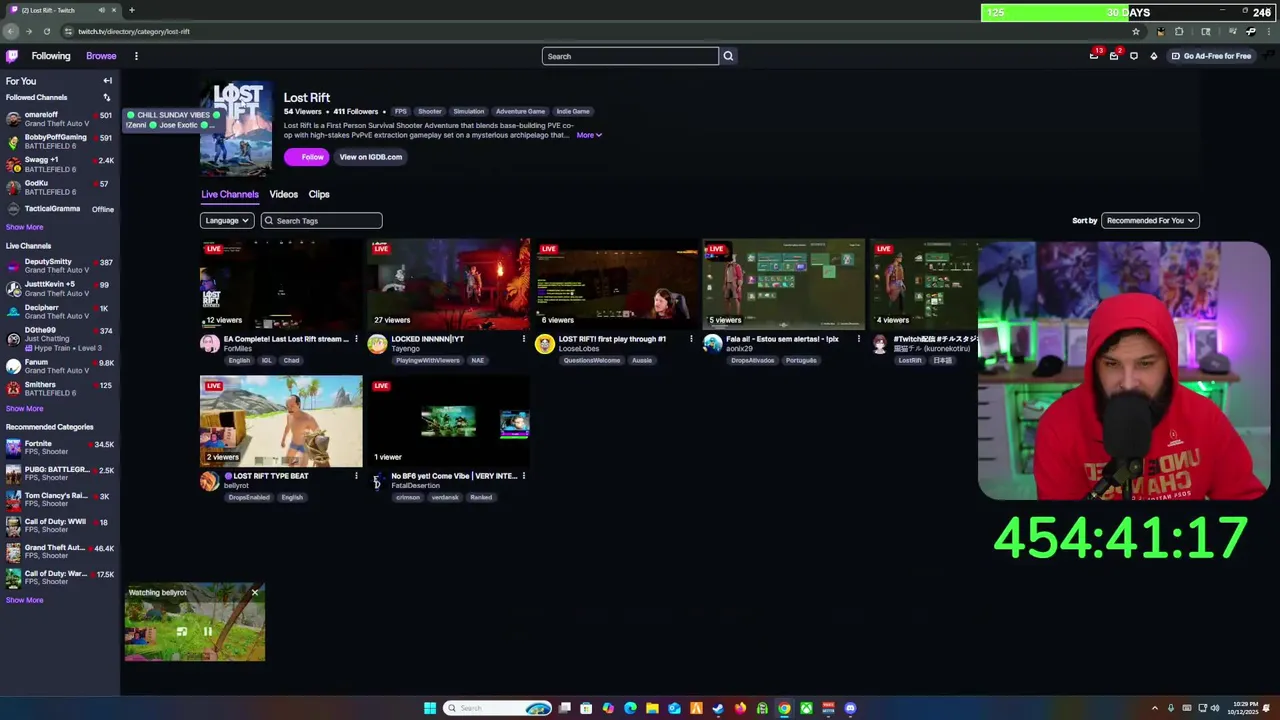1280x720 pixels.
Task: Click the Search Tags input field
Action: 322,220
